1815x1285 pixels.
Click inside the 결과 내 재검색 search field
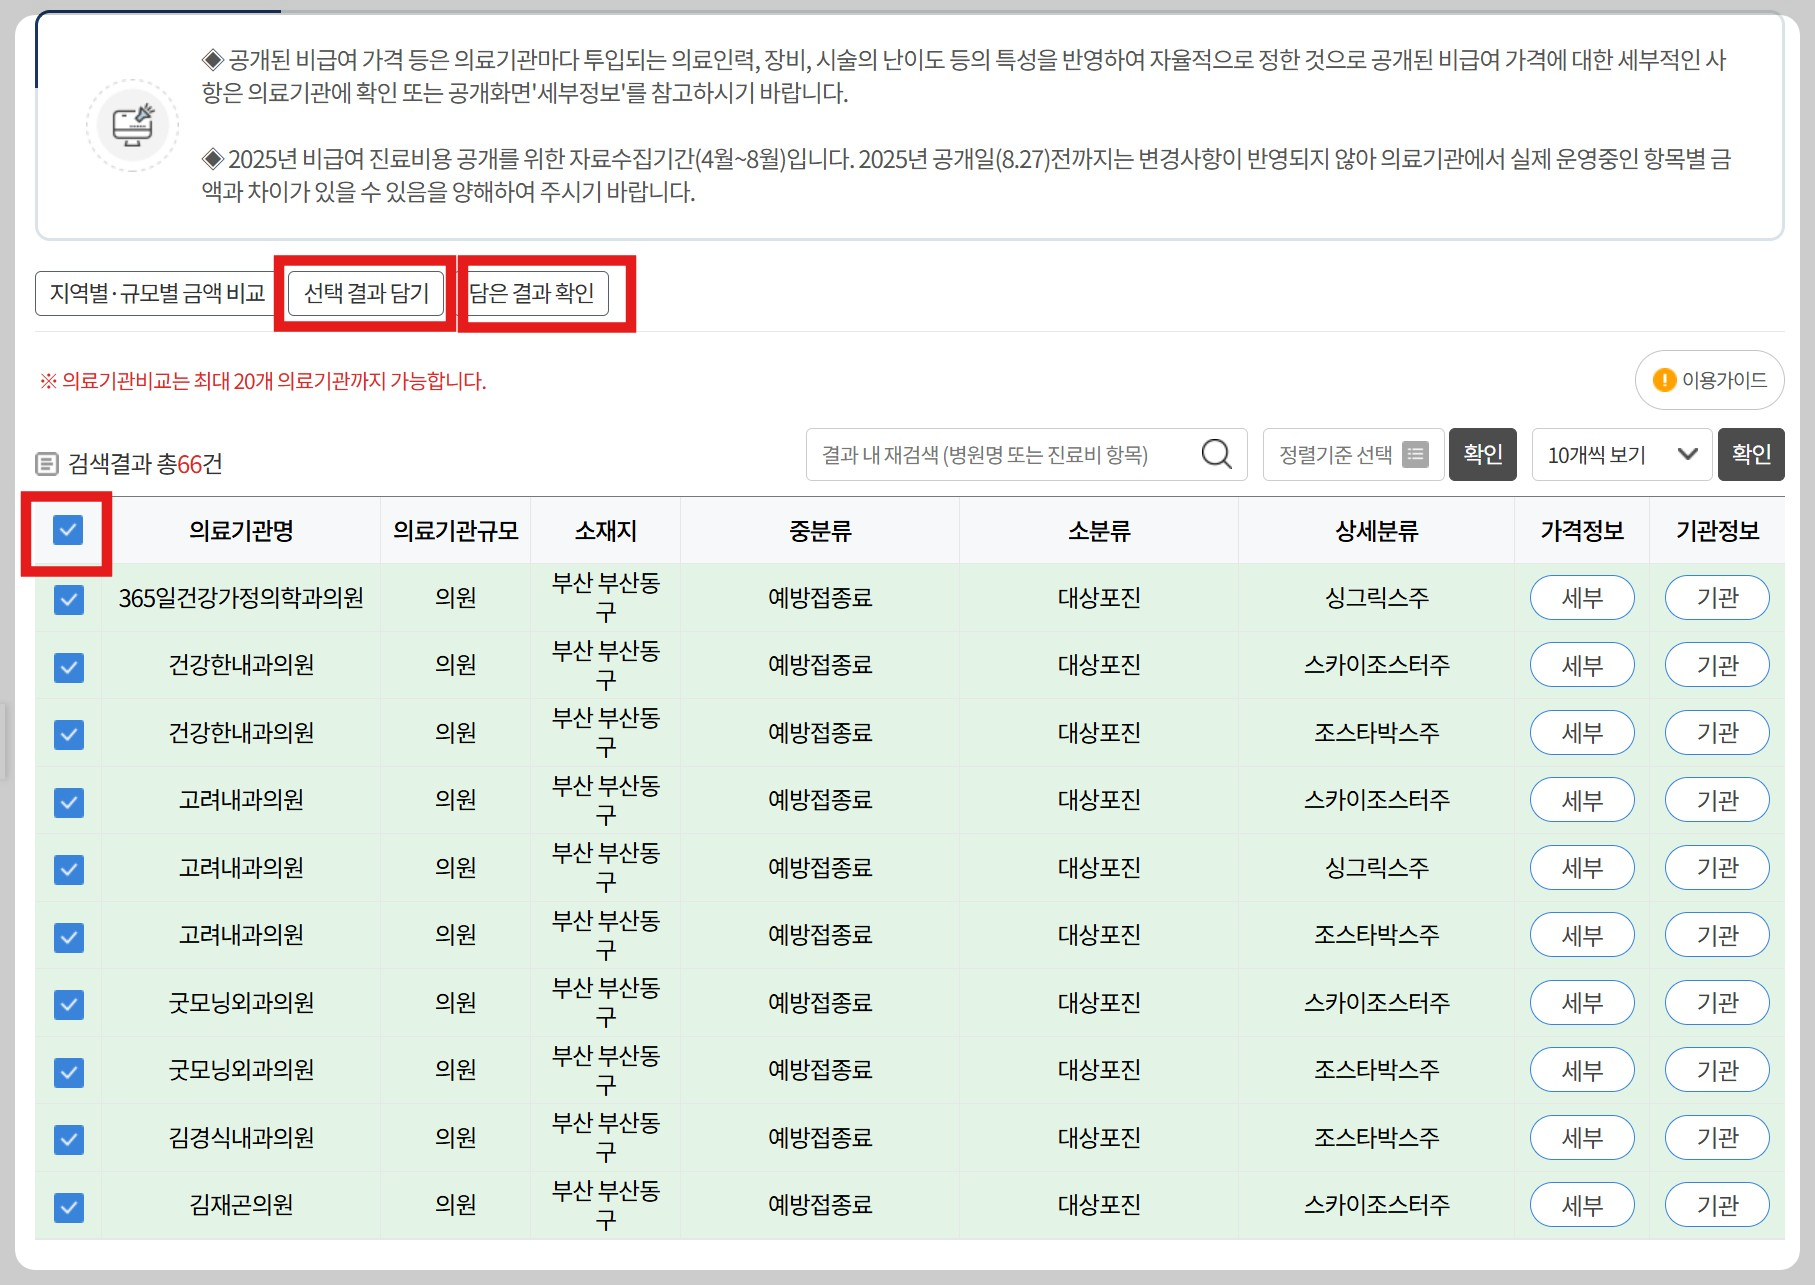coord(1000,454)
